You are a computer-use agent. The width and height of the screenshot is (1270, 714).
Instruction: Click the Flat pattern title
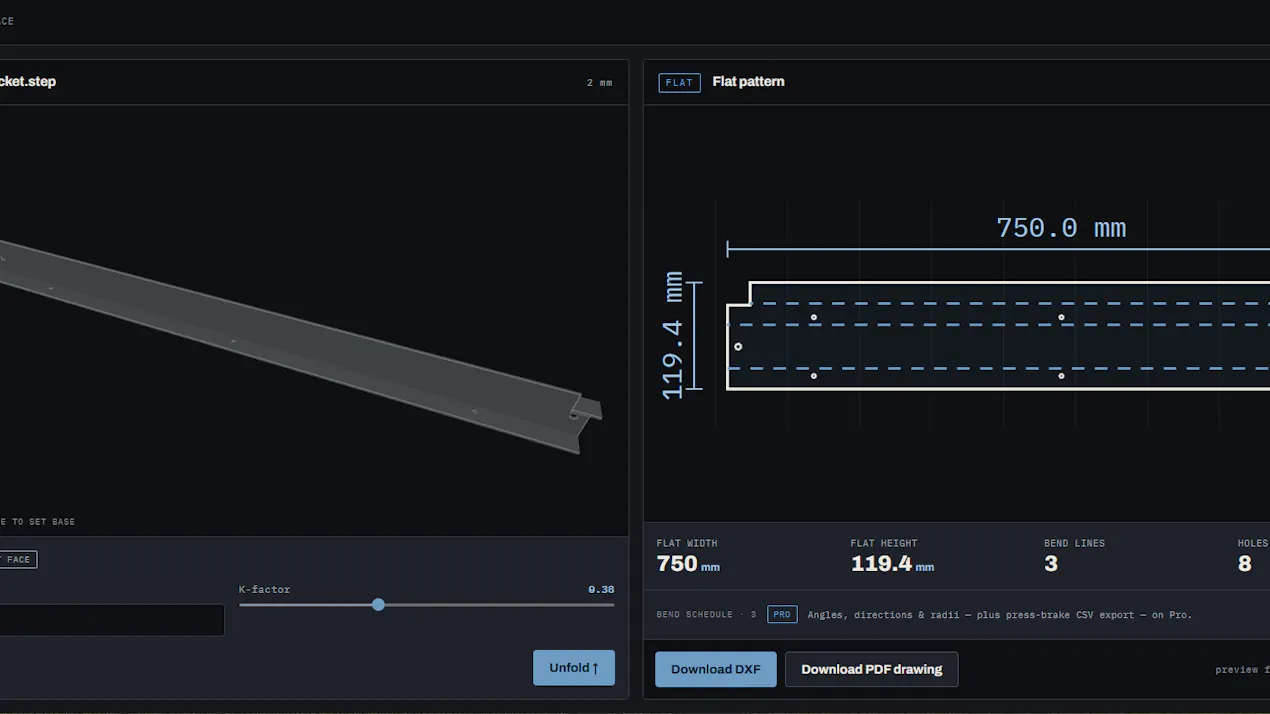[748, 82]
